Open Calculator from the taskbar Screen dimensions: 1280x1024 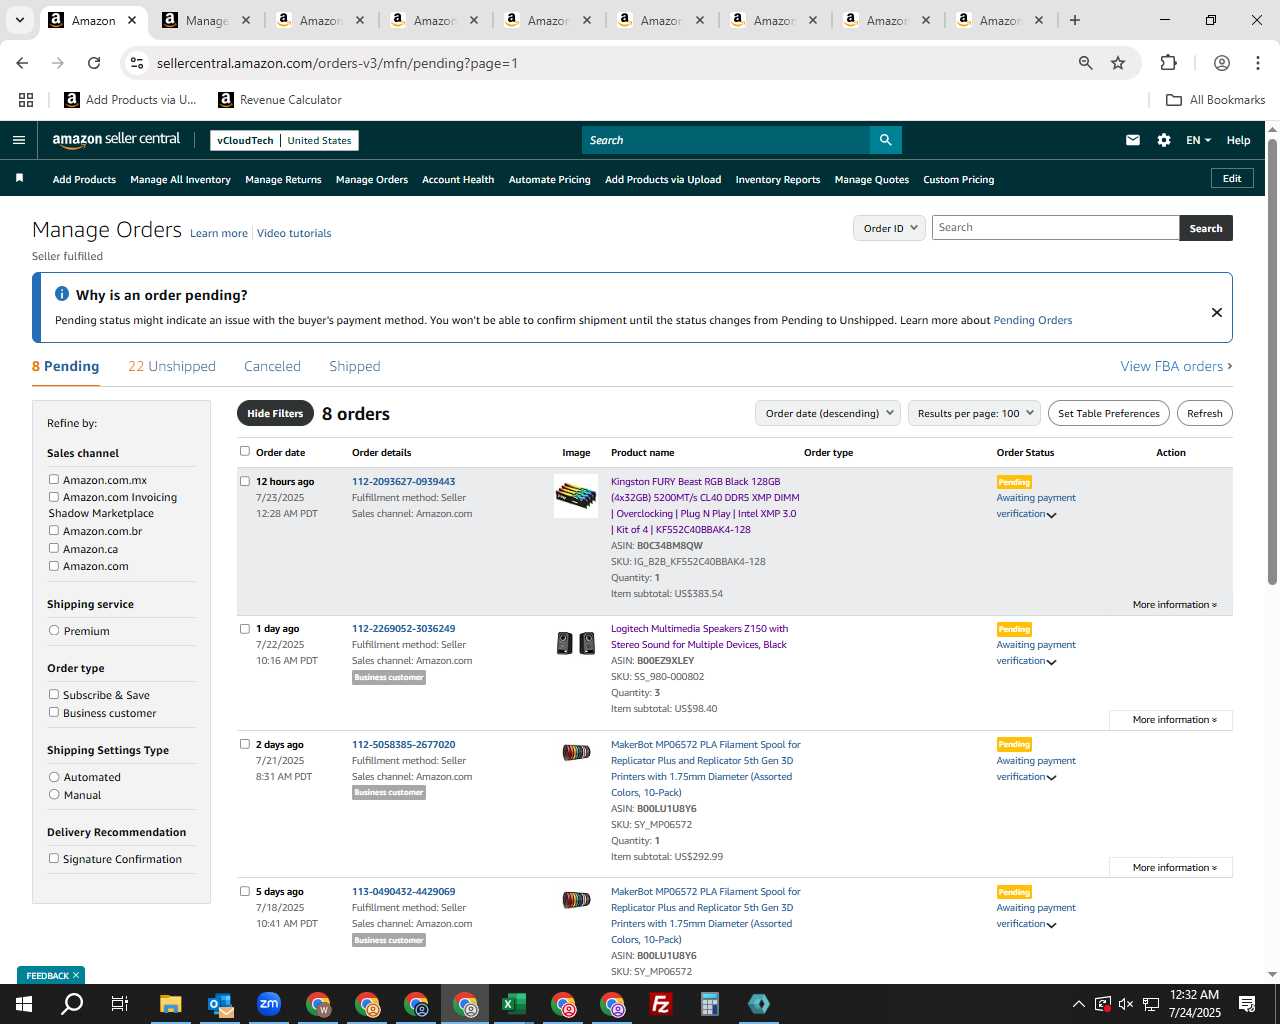[710, 1004]
